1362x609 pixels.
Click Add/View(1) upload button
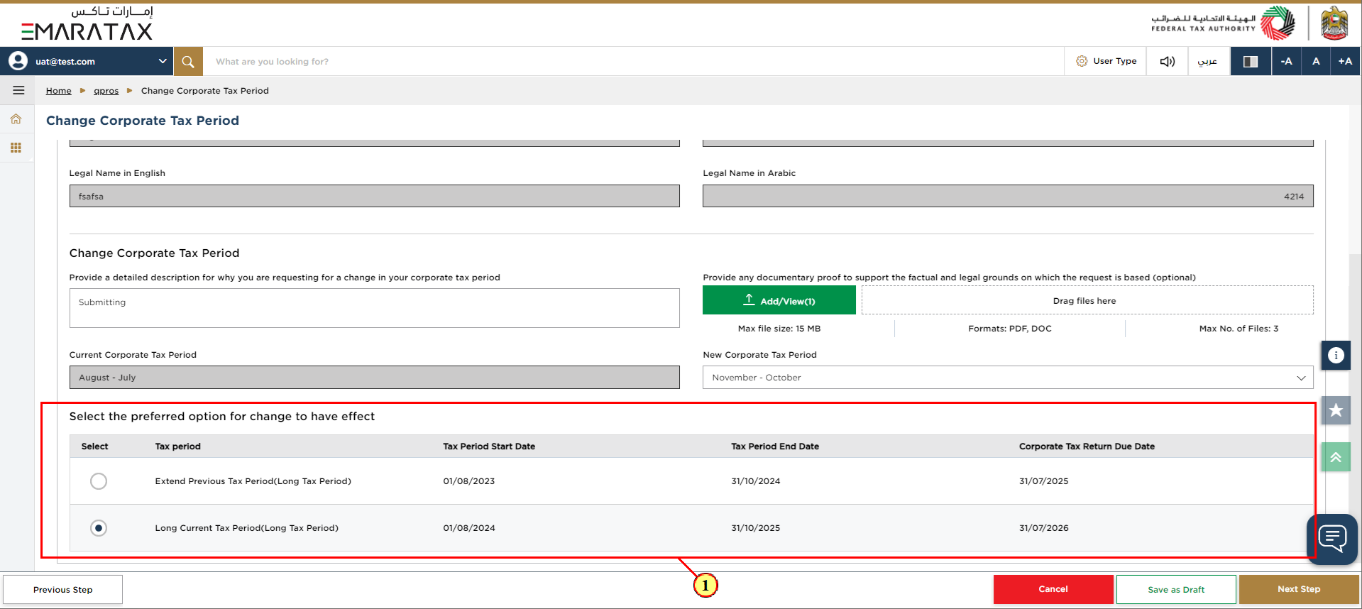pyautogui.click(x=779, y=300)
